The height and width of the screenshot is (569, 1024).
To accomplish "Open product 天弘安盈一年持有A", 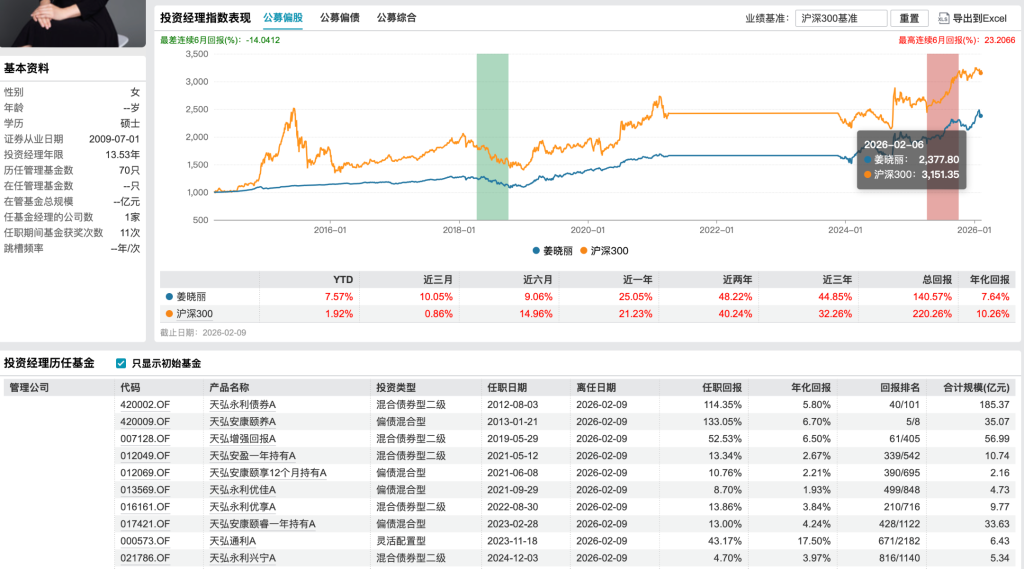I will point(252,456).
